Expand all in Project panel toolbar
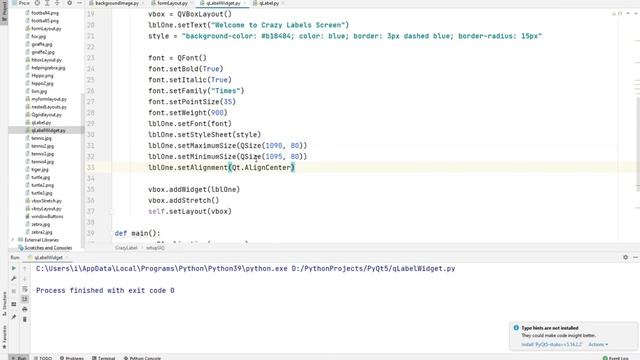 point(47,3)
